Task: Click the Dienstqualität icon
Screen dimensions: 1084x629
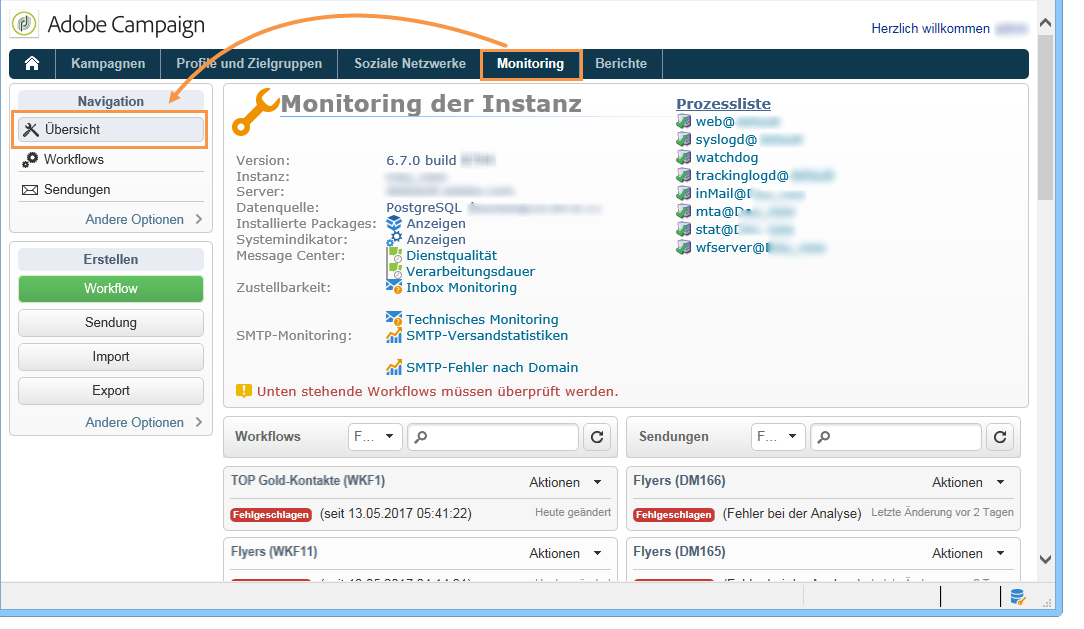Action: (x=395, y=255)
